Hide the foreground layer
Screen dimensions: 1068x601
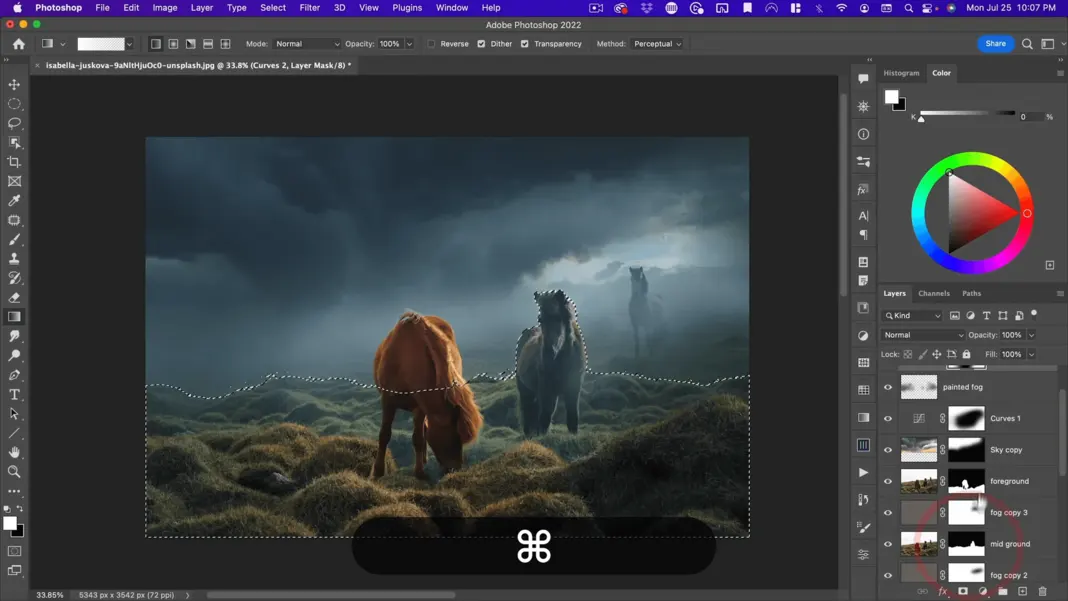point(888,481)
